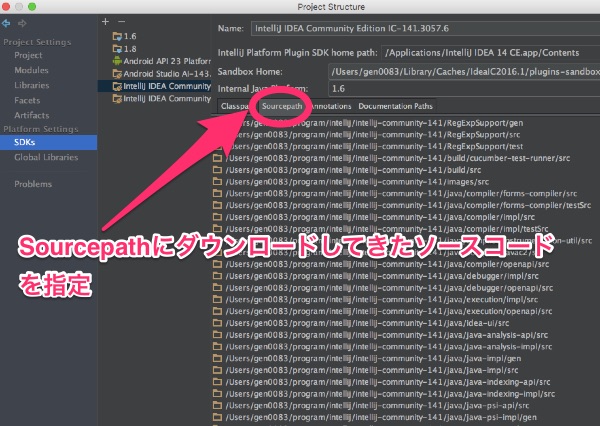Click folder icon of forms-compiler/testSrc row

pyautogui.click(x=217, y=205)
